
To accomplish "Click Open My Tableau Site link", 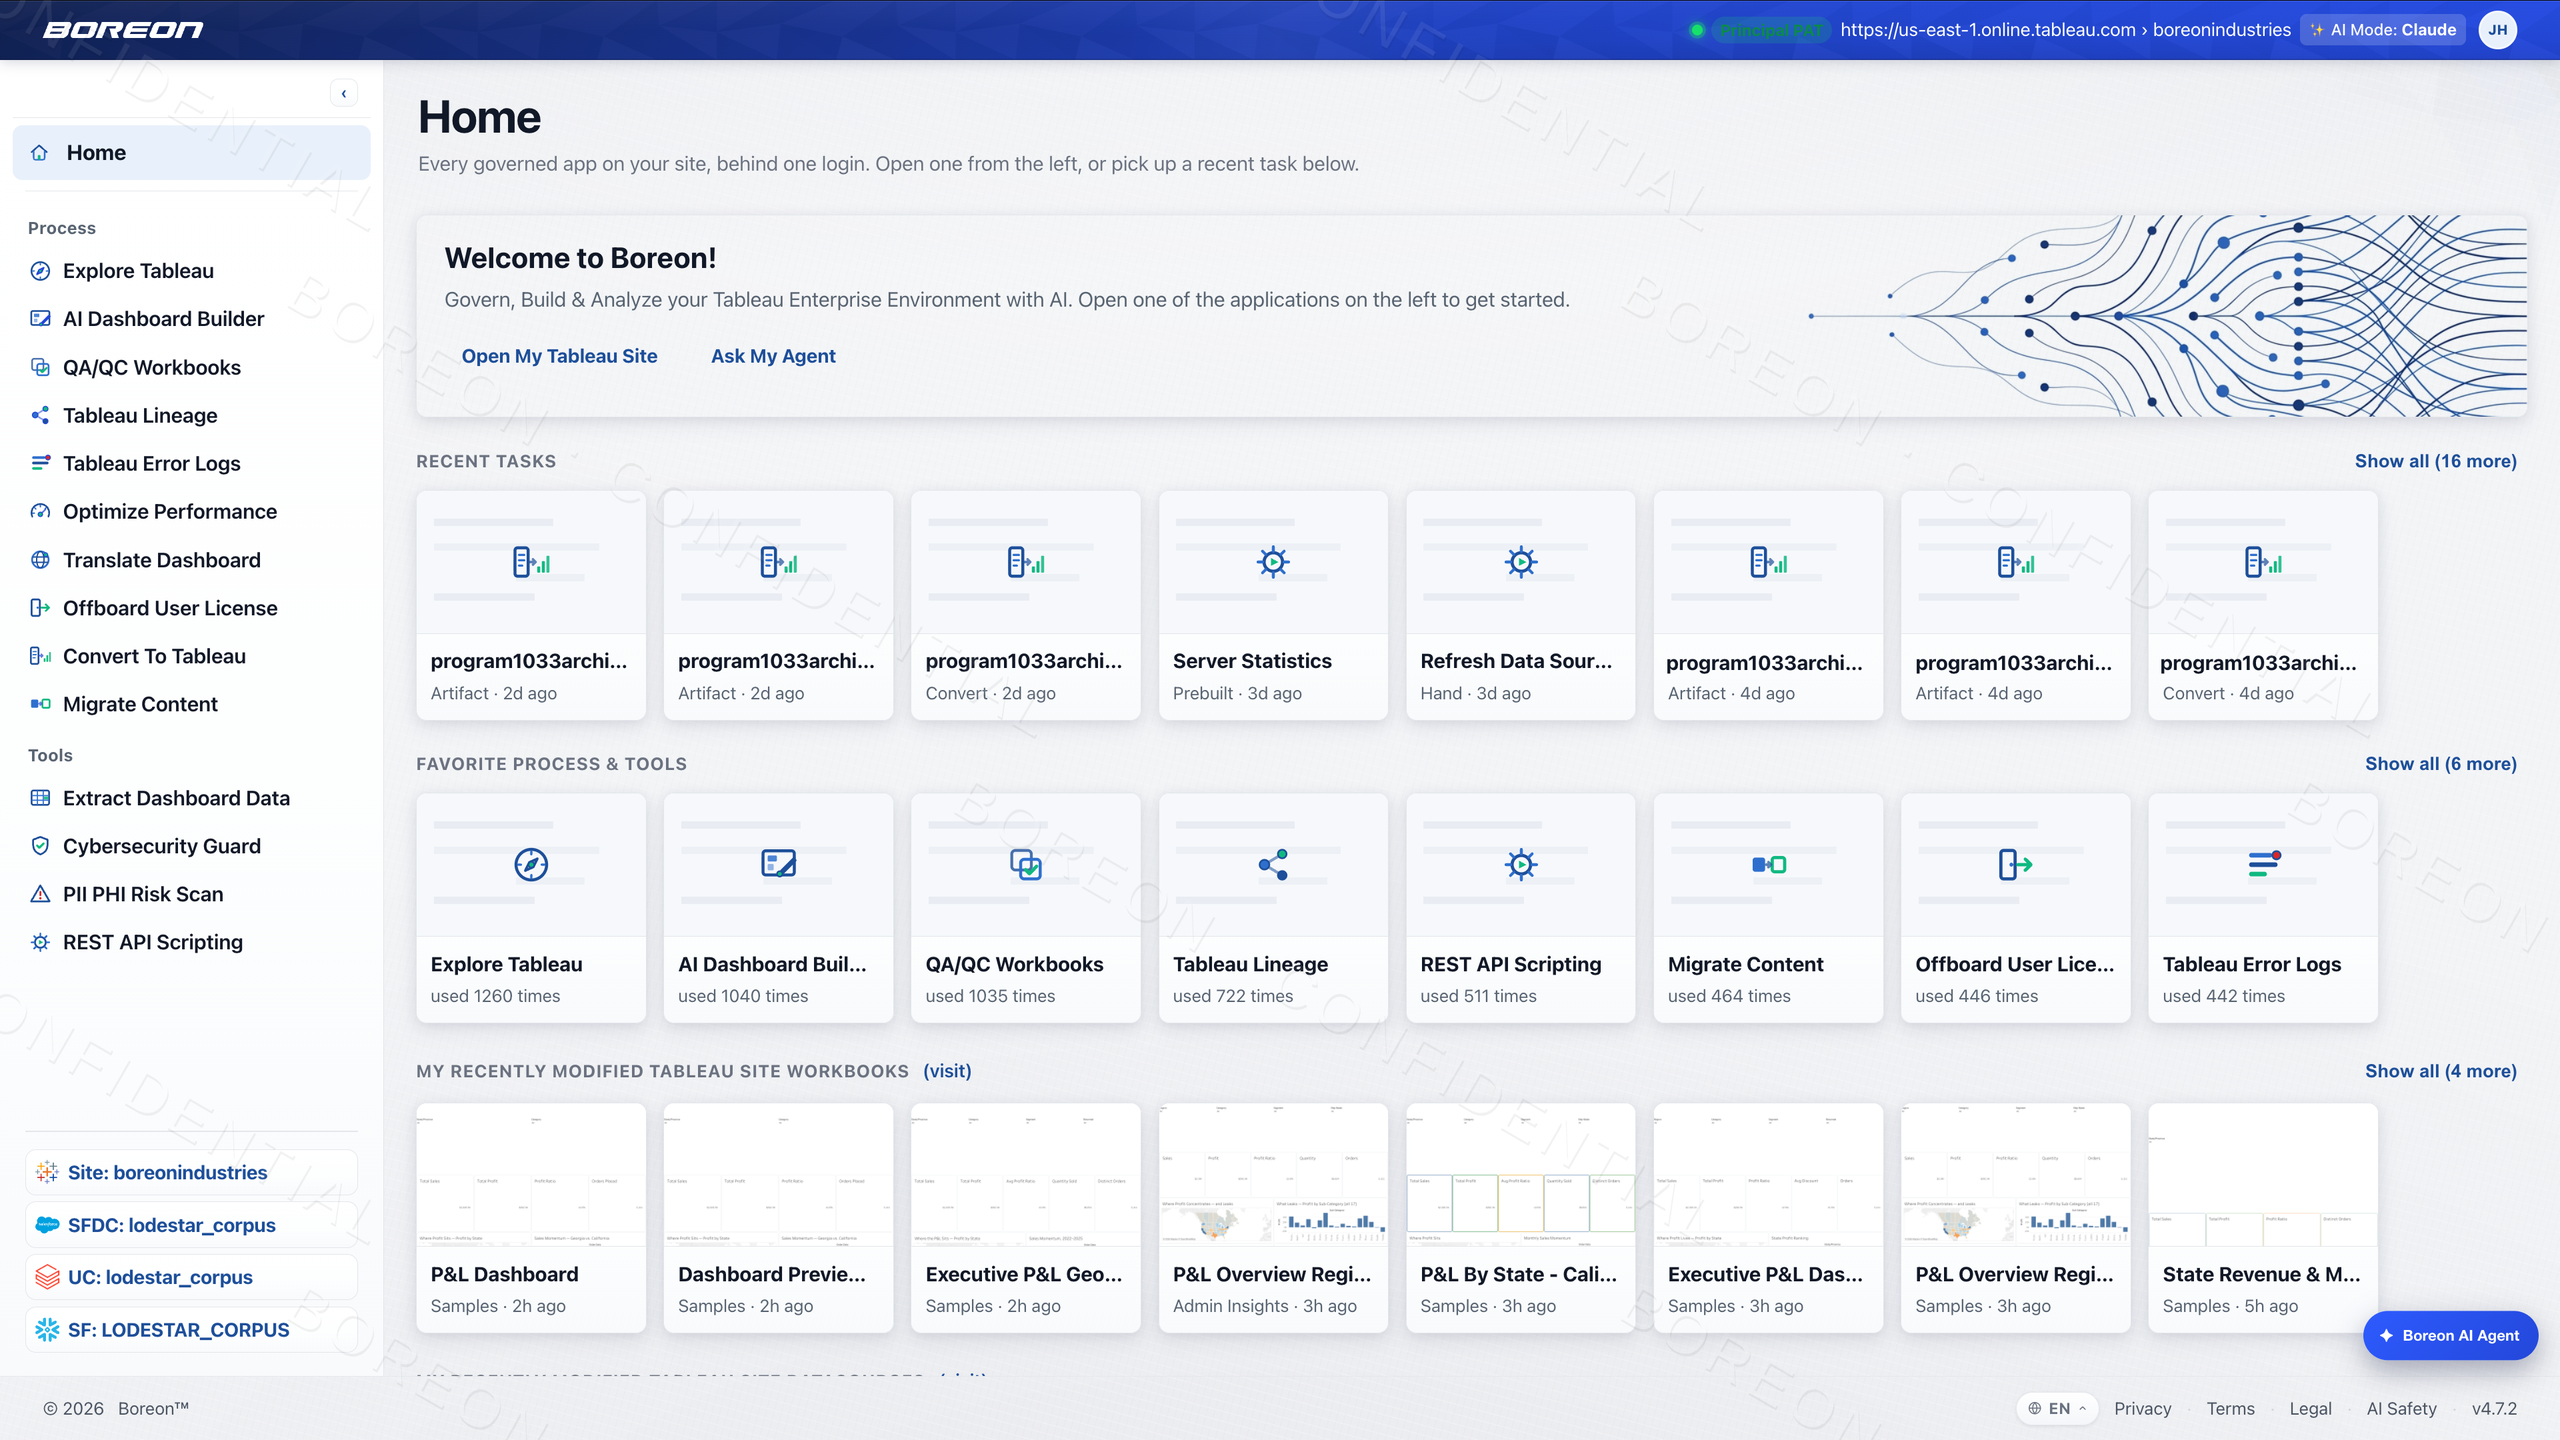I will click(x=559, y=356).
